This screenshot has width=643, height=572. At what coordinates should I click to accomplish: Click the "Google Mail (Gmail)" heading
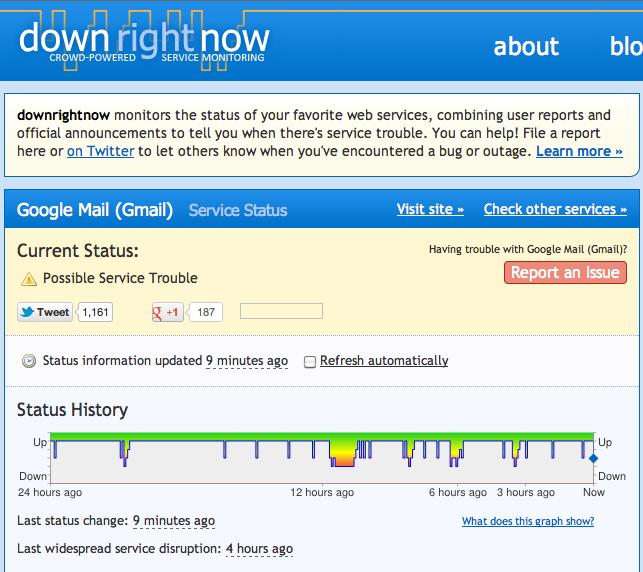click(x=95, y=210)
